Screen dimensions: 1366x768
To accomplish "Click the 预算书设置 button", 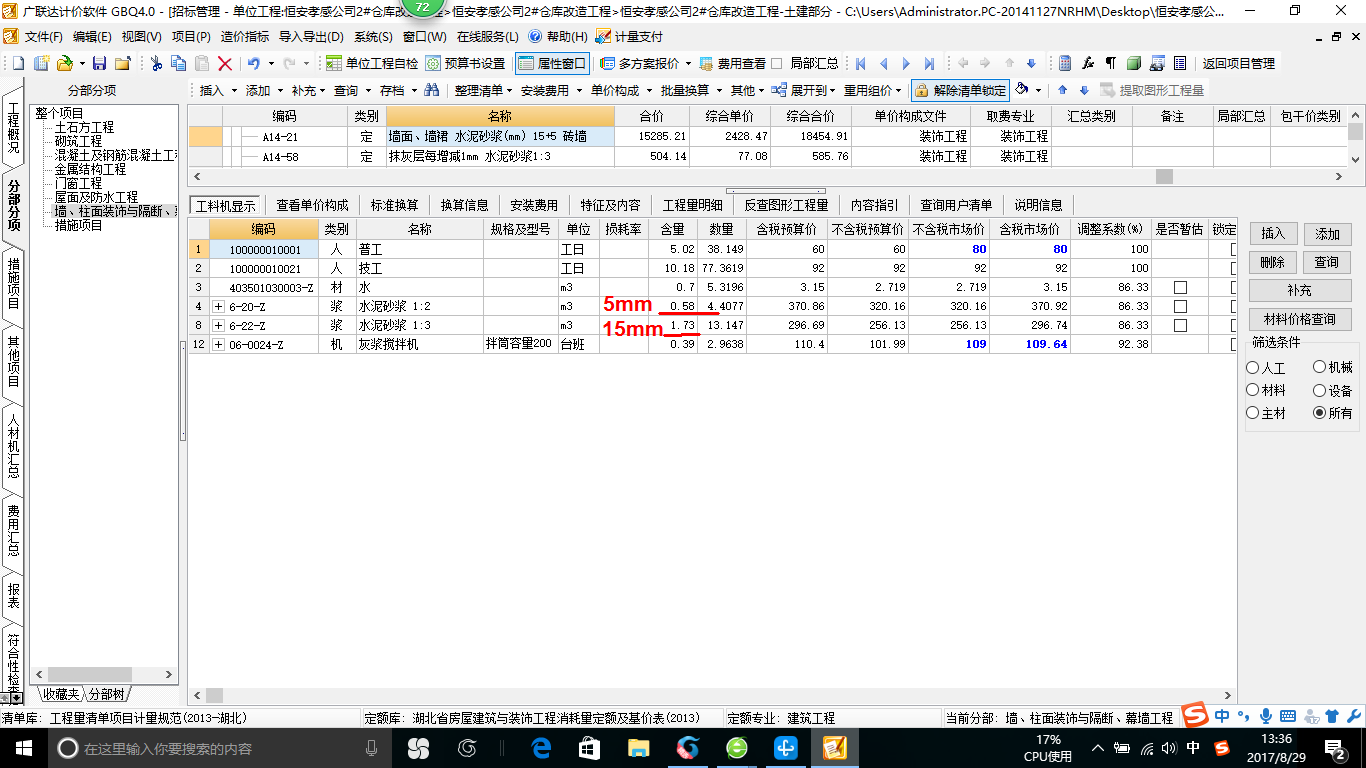I will pyautogui.click(x=465, y=63).
